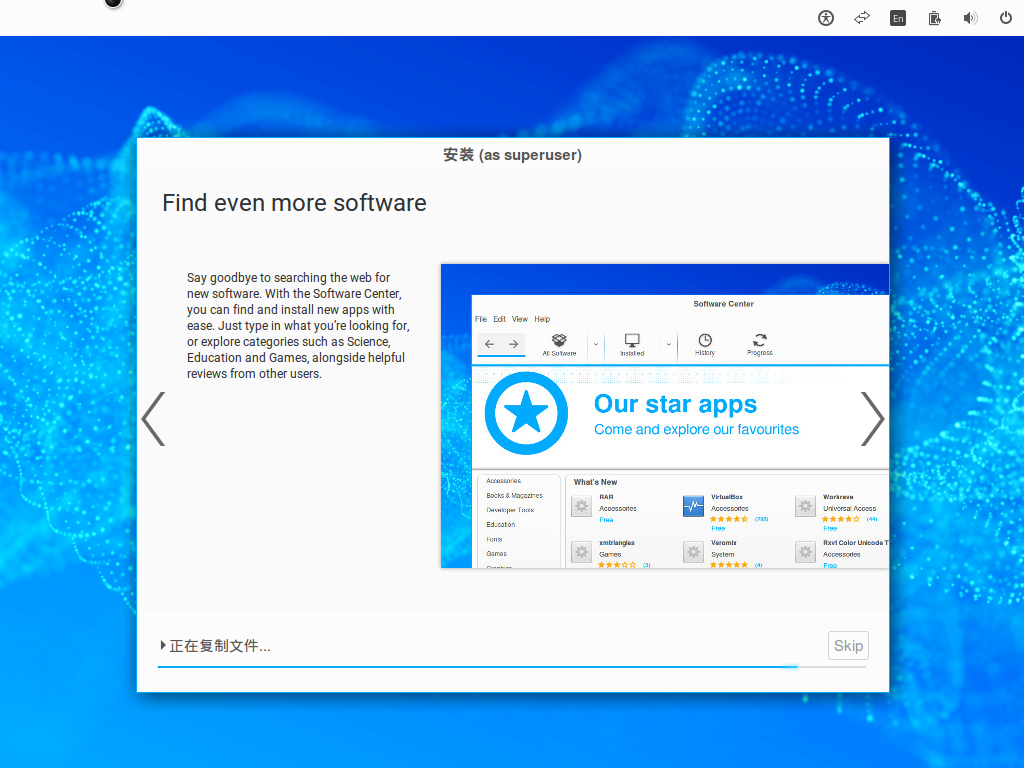The image size is (1024, 768).
Task: Open the accessibility menu in top panel
Action: [826, 18]
